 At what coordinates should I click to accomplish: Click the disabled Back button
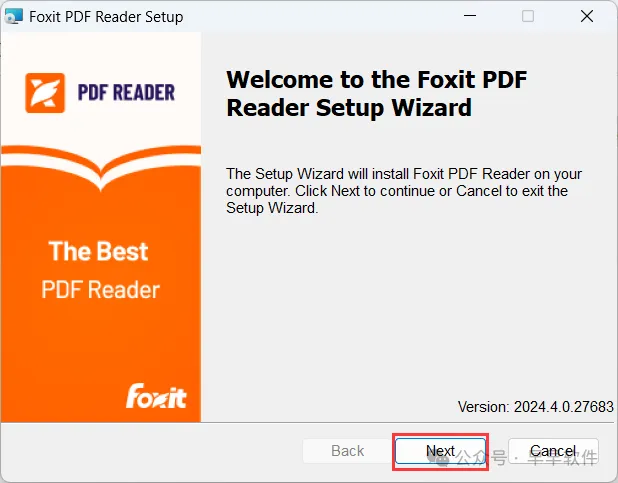click(347, 451)
